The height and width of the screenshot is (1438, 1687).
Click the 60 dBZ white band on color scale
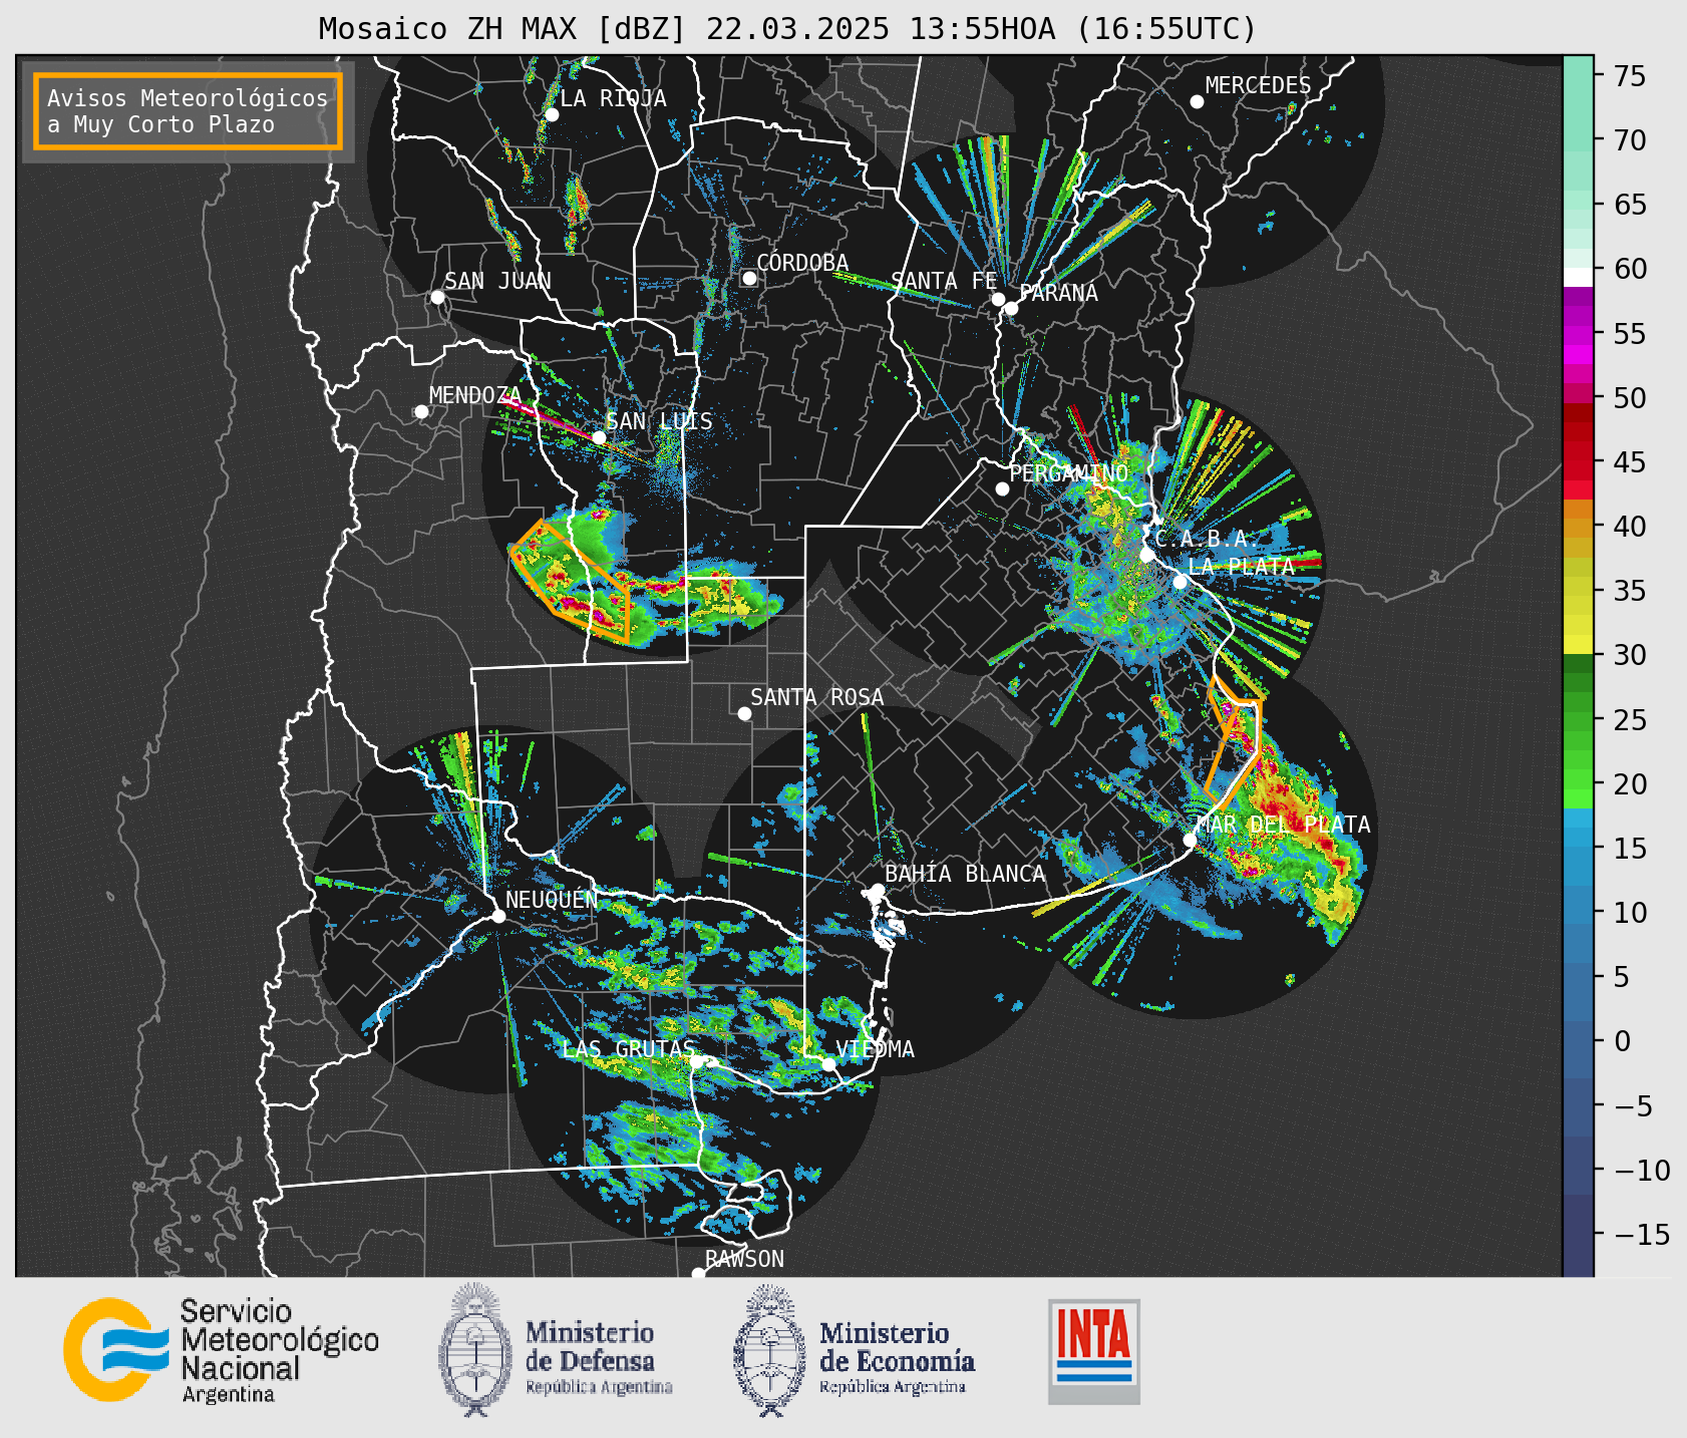(x=1578, y=277)
